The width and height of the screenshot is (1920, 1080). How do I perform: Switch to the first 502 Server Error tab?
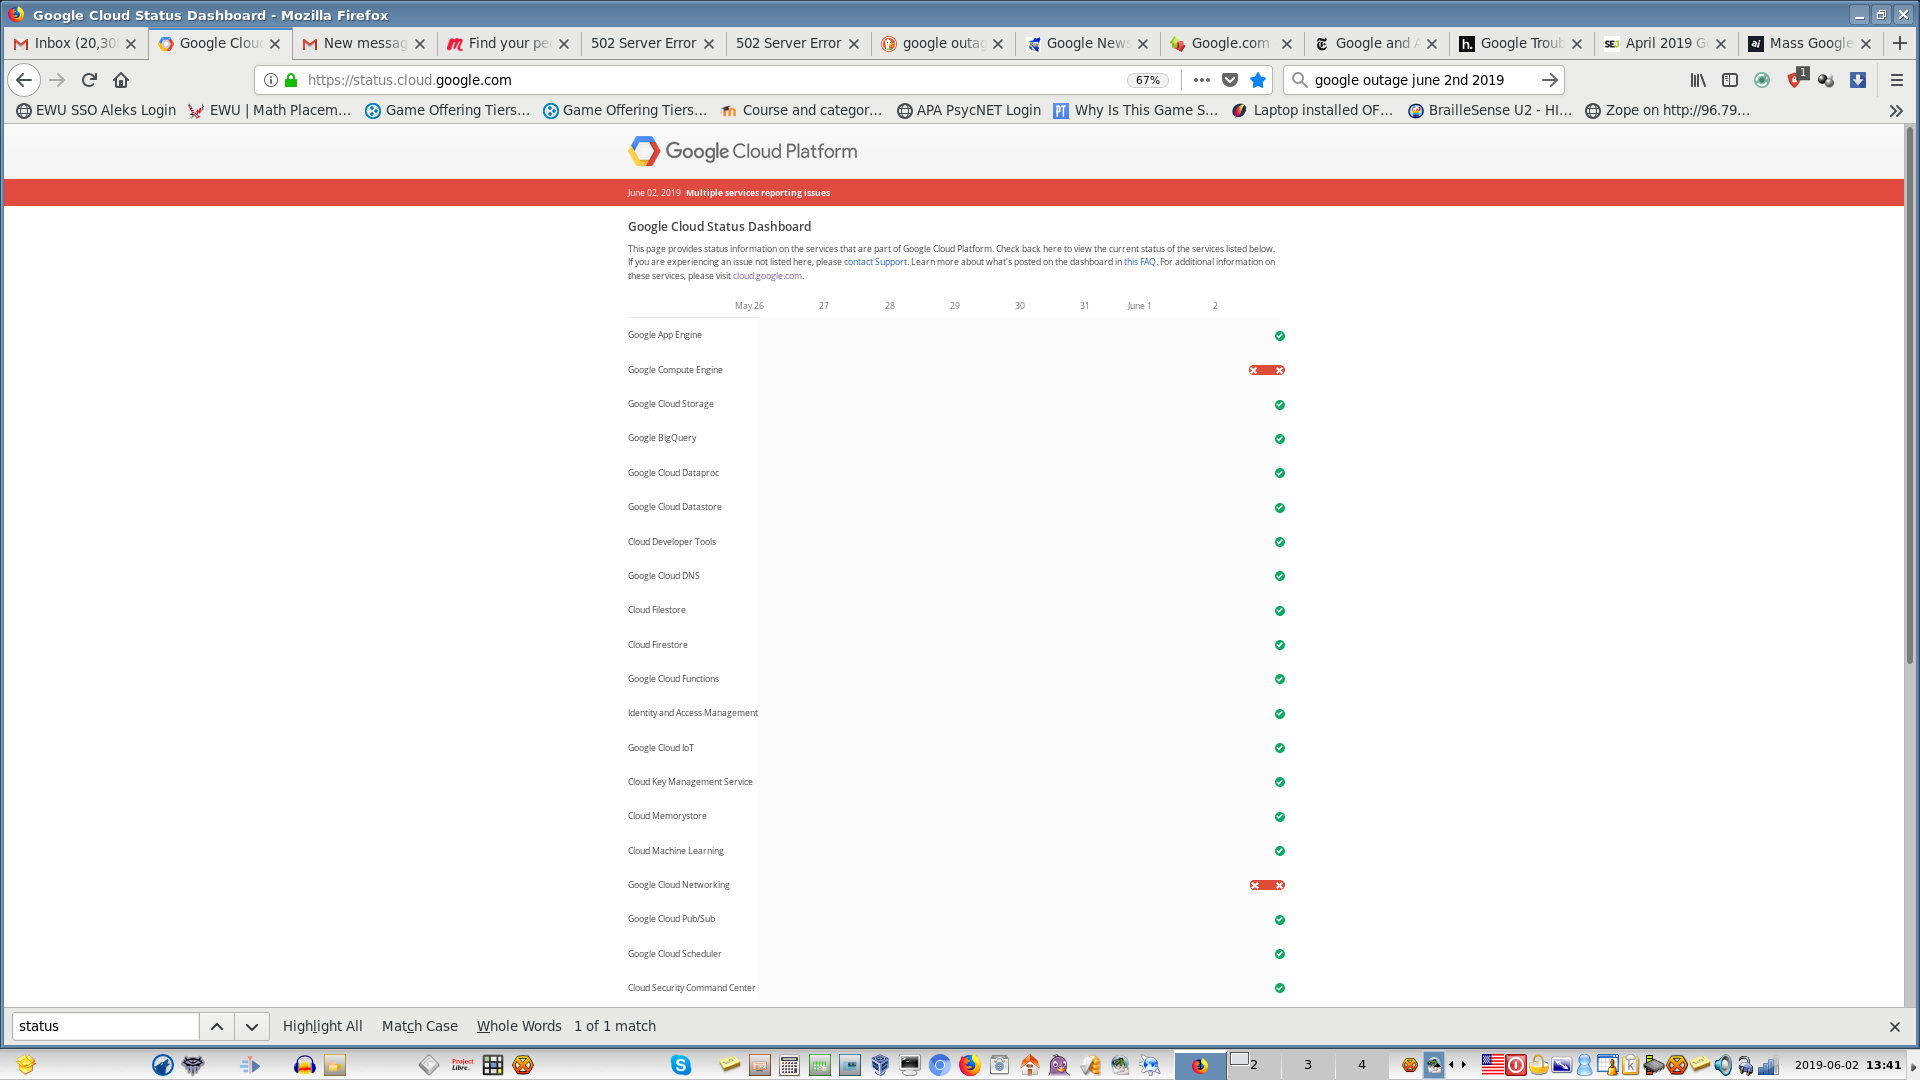(x=653, y=43)
